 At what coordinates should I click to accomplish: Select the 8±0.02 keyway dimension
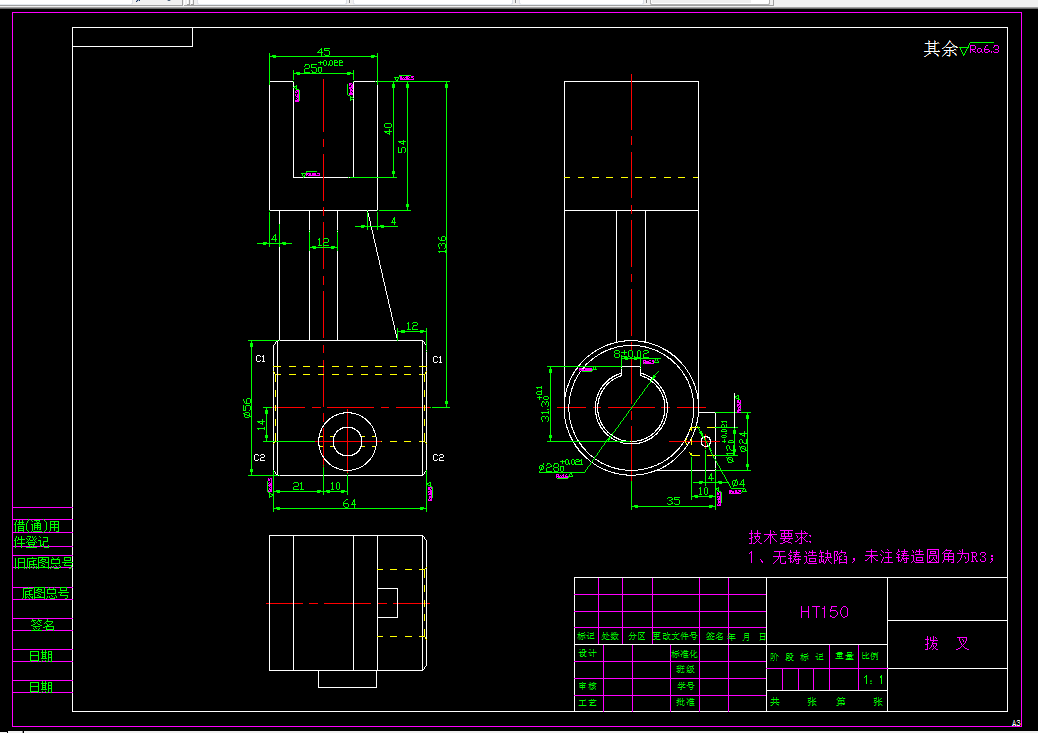click(631, 354)
